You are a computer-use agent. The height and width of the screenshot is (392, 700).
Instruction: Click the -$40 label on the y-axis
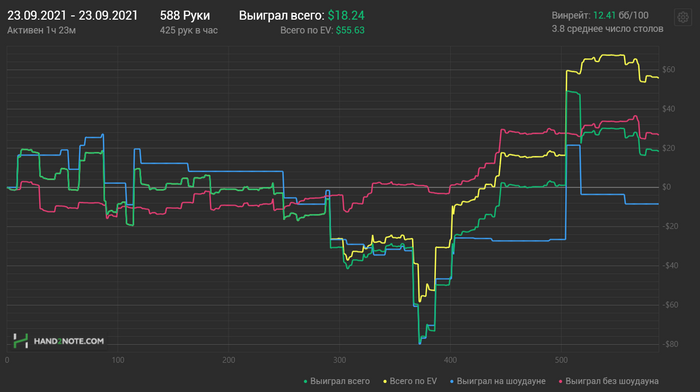[x=670, y=266]
